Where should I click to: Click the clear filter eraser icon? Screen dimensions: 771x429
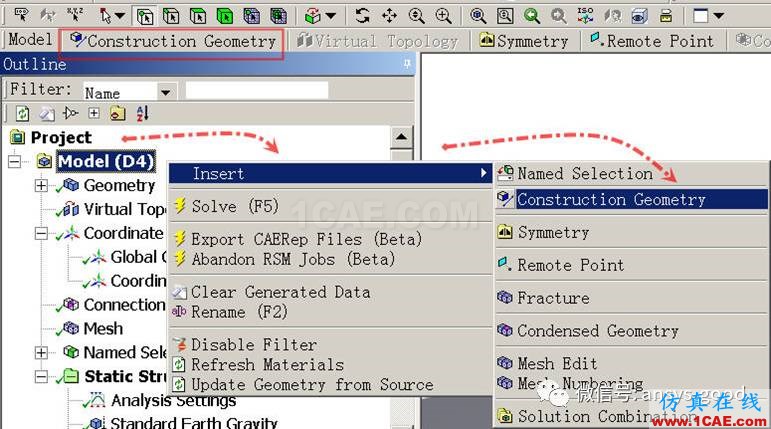(47, 114)
